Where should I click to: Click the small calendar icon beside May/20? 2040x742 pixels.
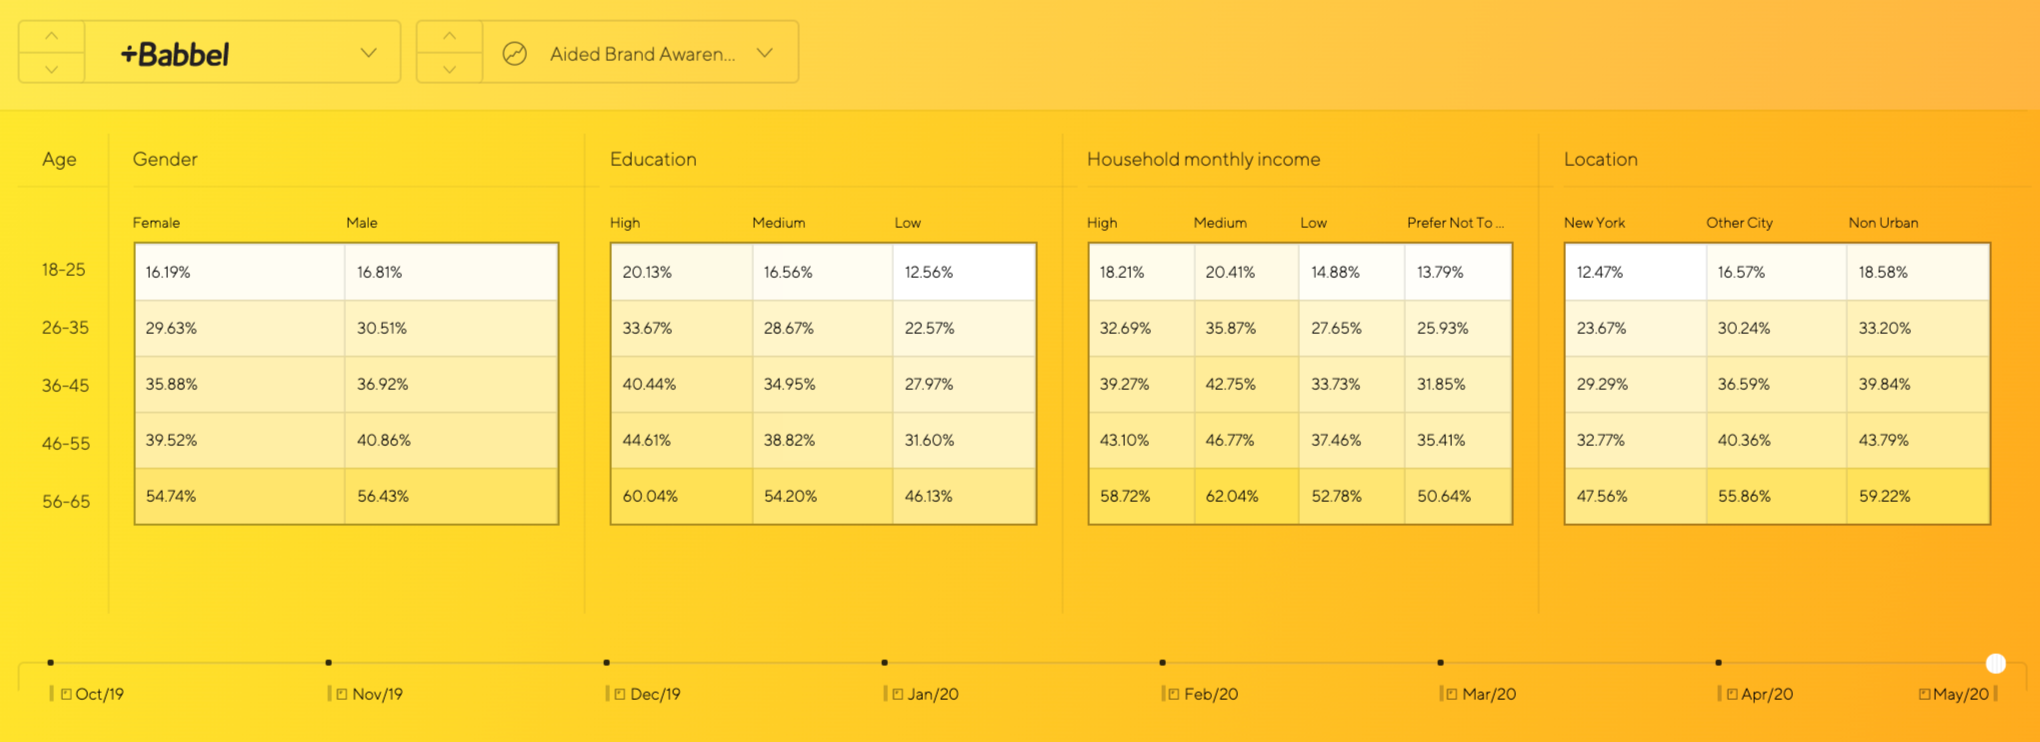1924,694
